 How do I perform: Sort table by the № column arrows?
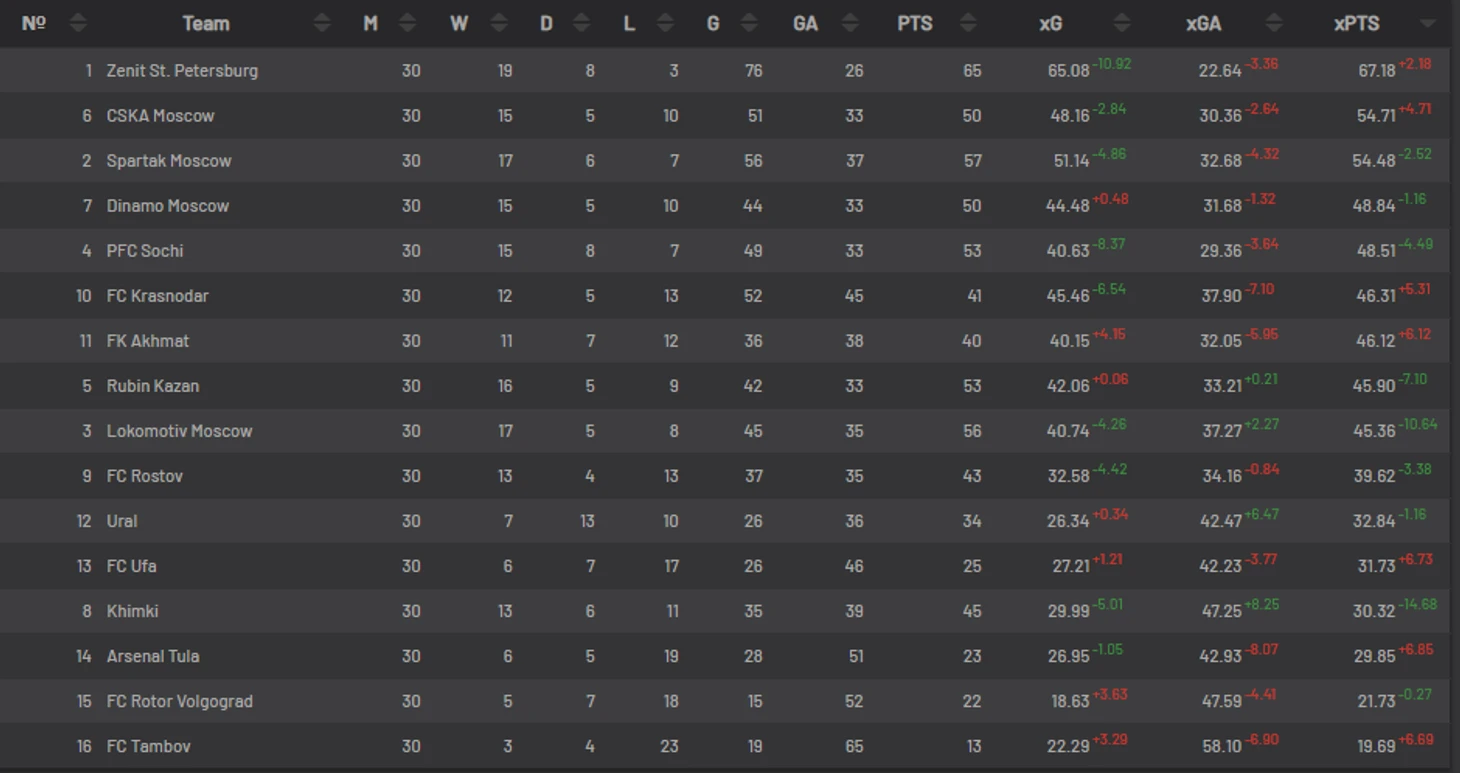coord(78,23)
